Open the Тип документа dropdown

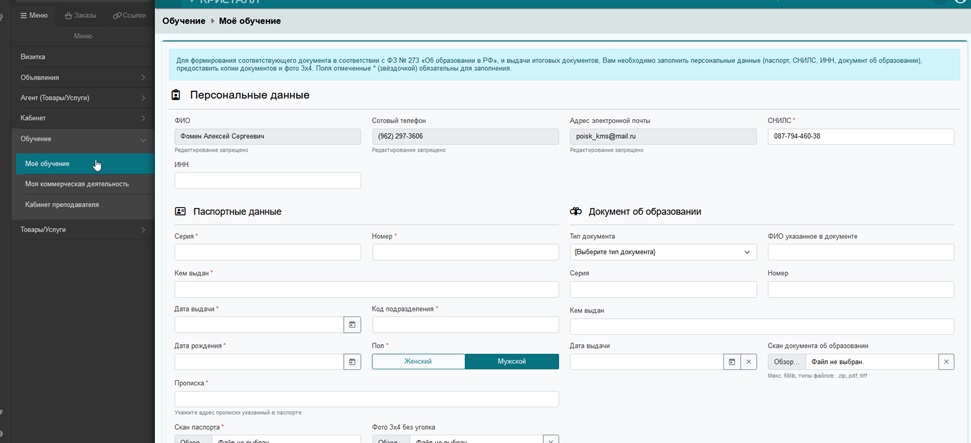(663, 252)
